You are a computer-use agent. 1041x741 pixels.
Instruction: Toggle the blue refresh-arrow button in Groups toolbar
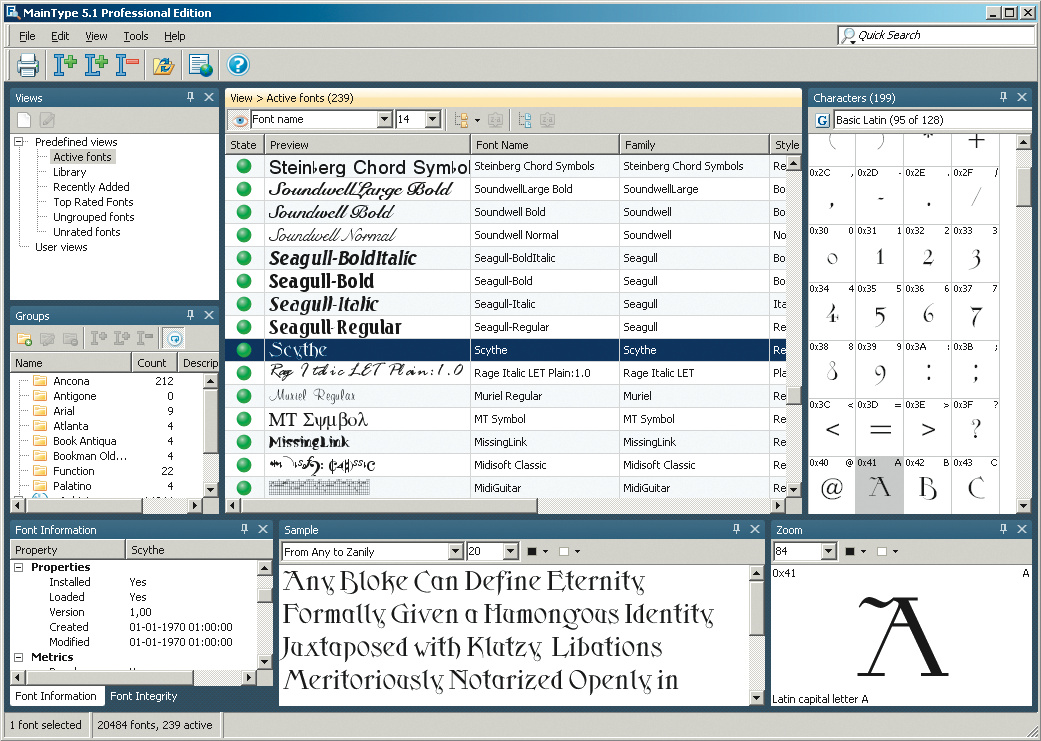pyautogui.click(x=174, y=339)
